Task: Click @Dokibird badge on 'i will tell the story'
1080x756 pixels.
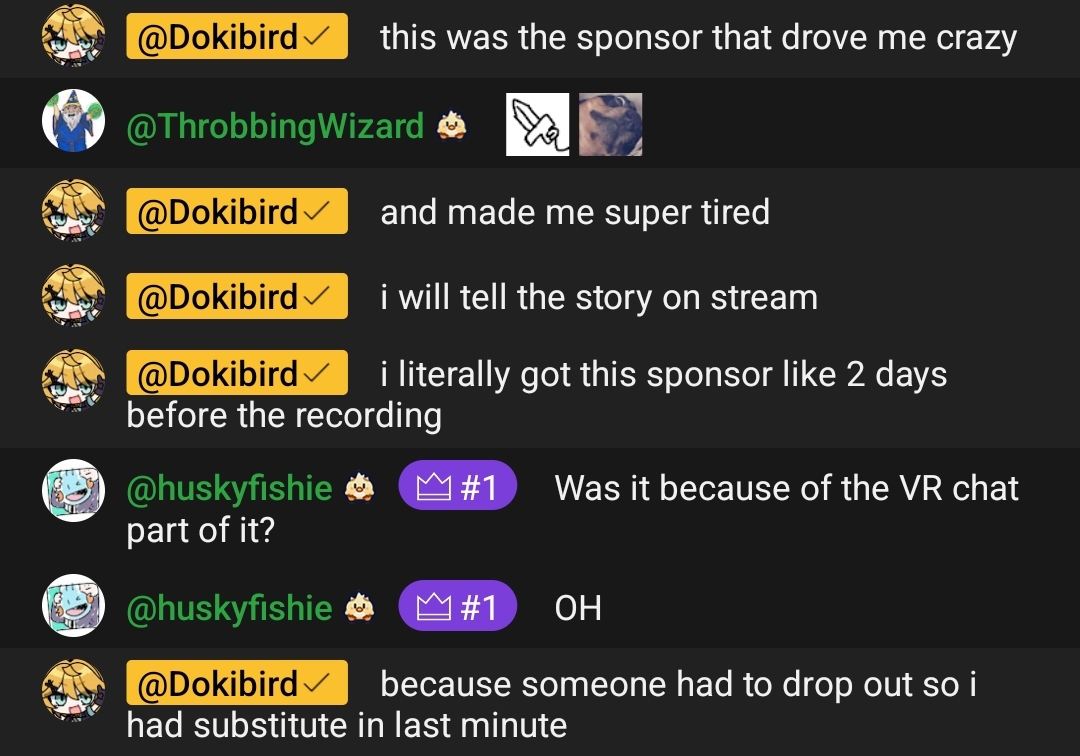Action: click(236, 296)
